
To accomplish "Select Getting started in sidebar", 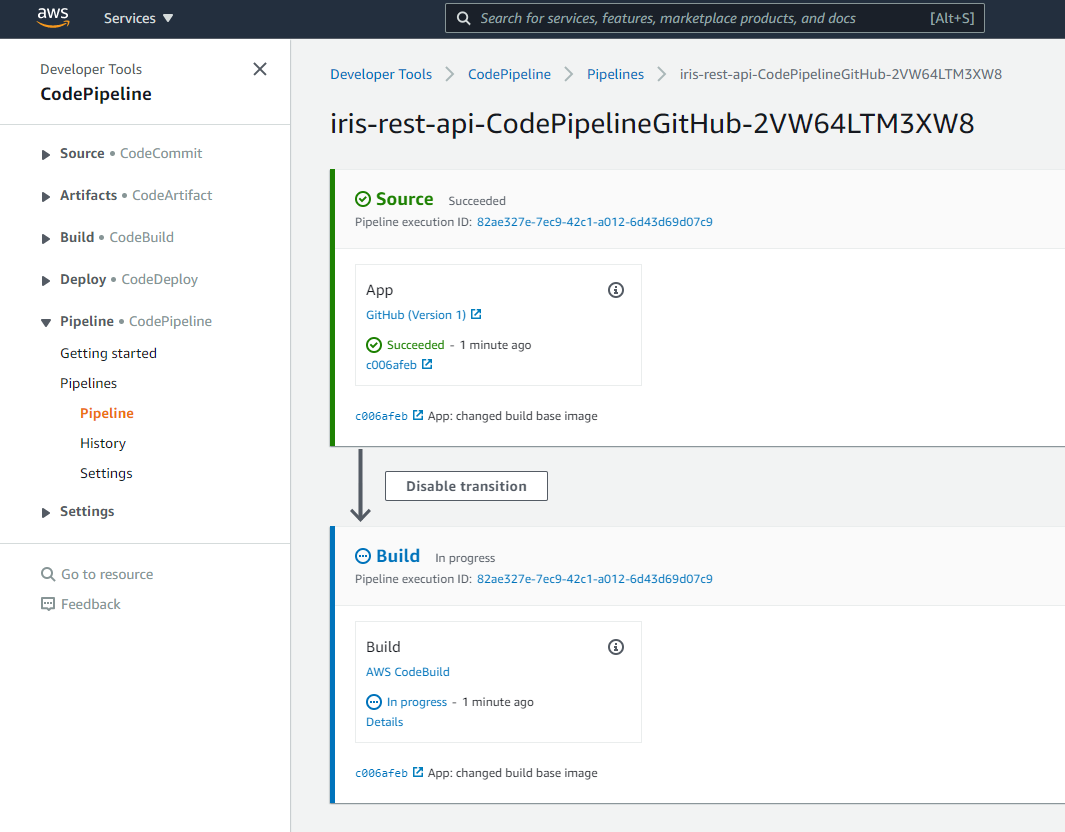I will [108, 353].
